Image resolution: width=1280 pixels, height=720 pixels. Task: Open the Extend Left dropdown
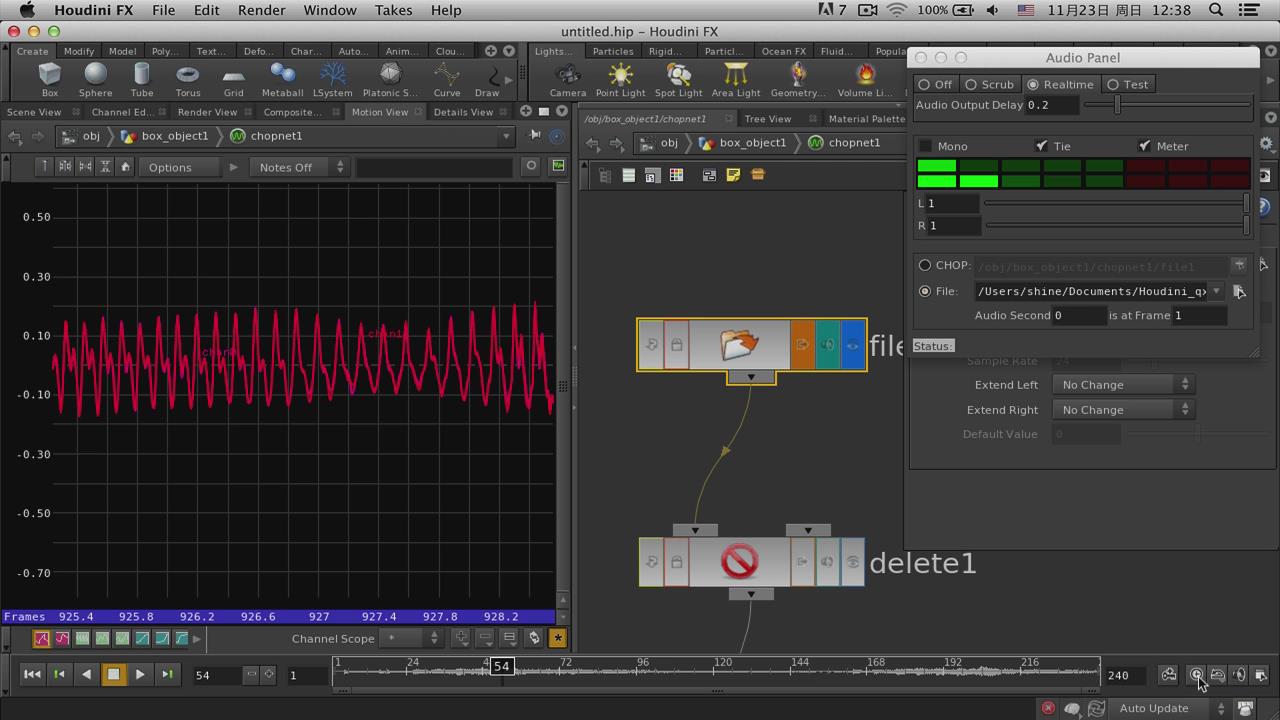(x=1124, y=385)
